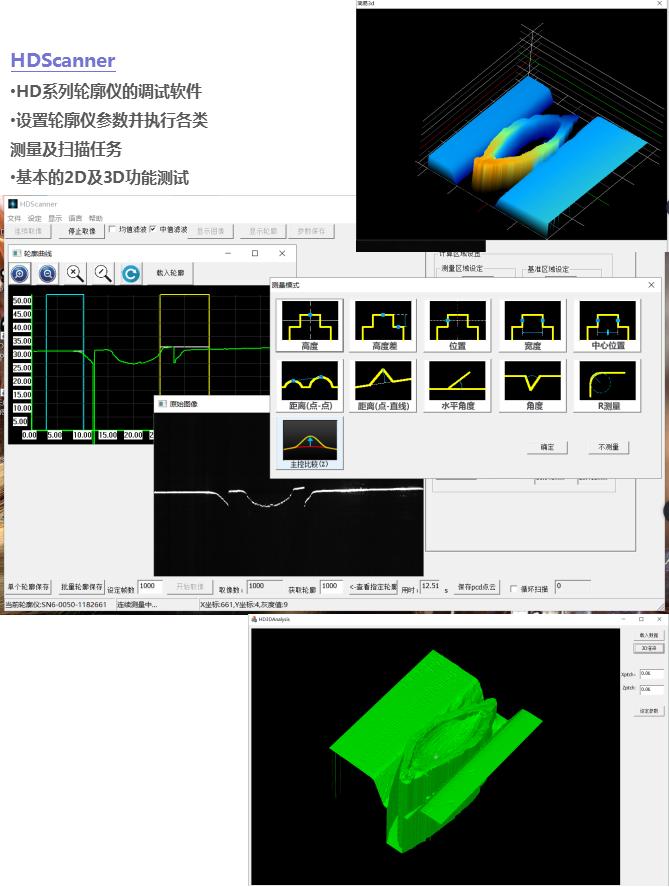
Task: Open the 文件 menu
Action: point(14,218)
